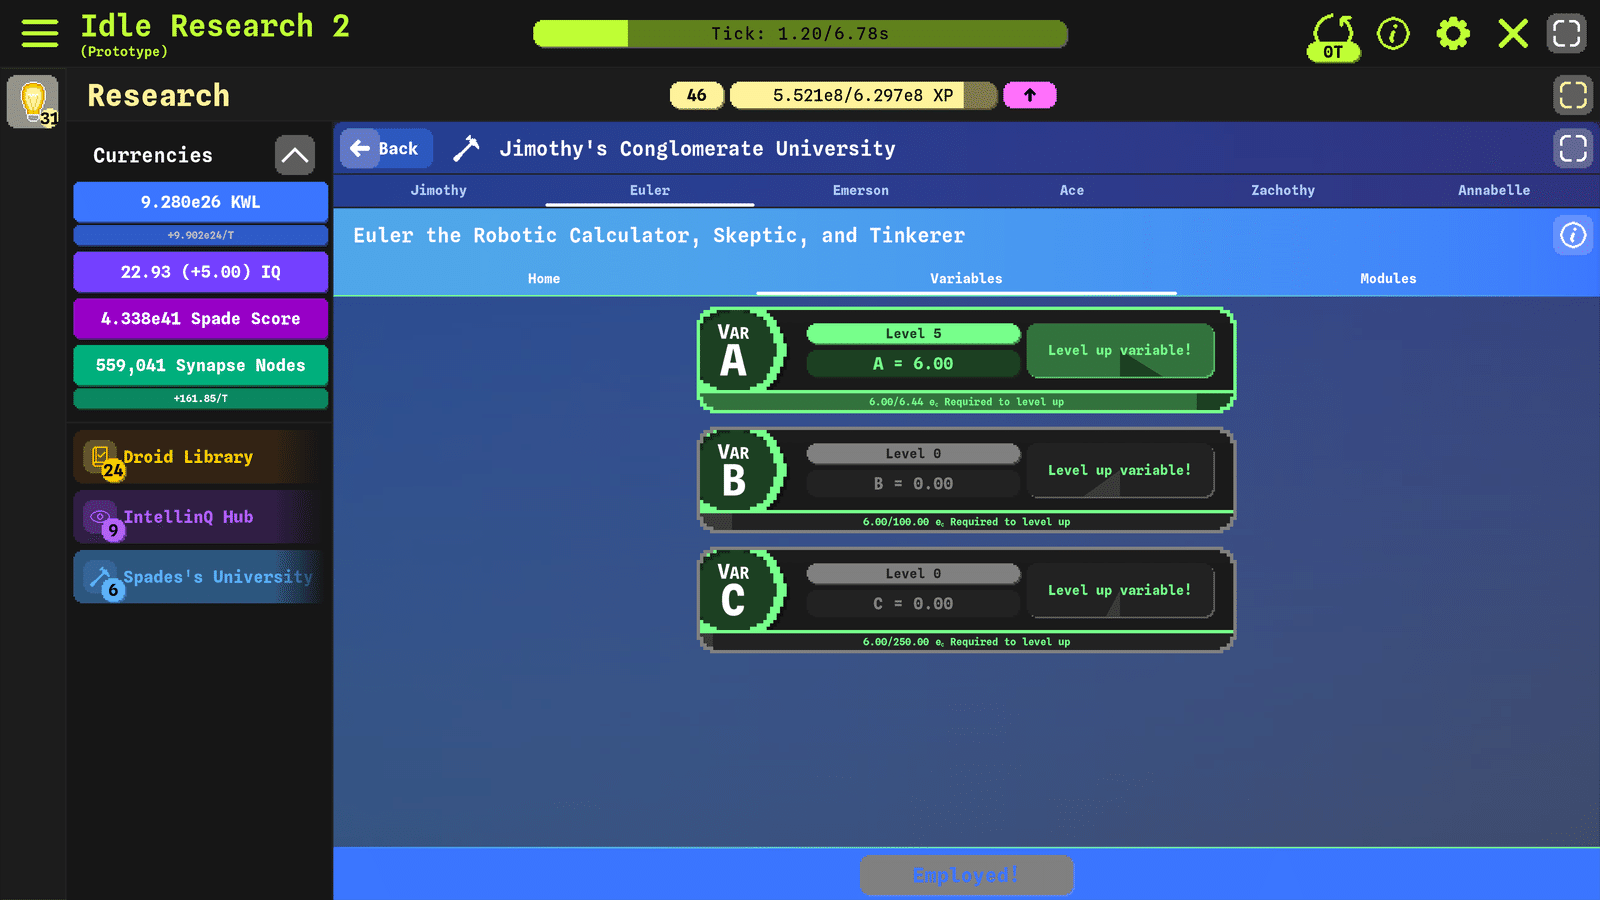
Task: Click the XP progress bar
Action: [863, 95]
